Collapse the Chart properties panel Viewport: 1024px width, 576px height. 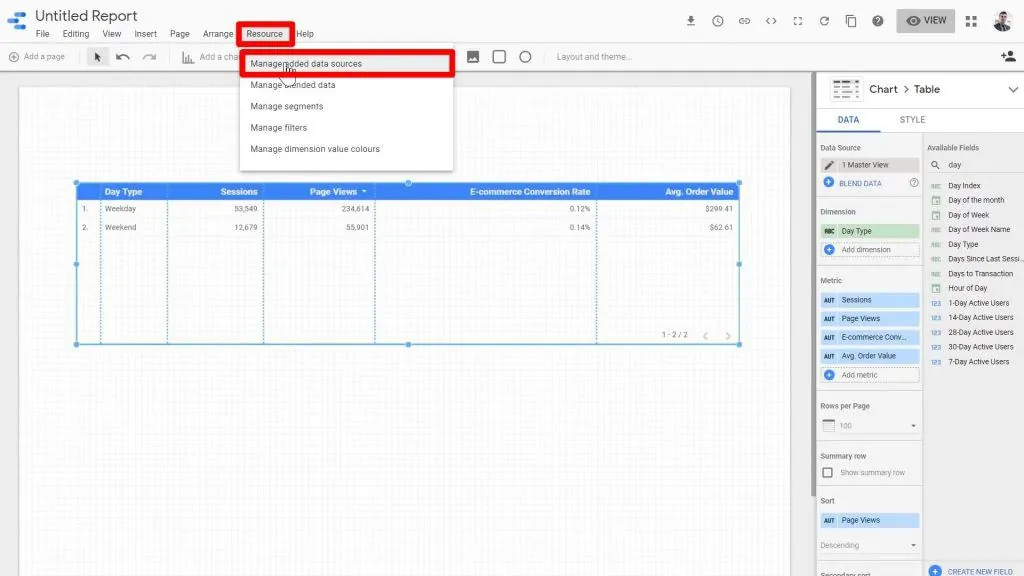tap(1014, 89)
